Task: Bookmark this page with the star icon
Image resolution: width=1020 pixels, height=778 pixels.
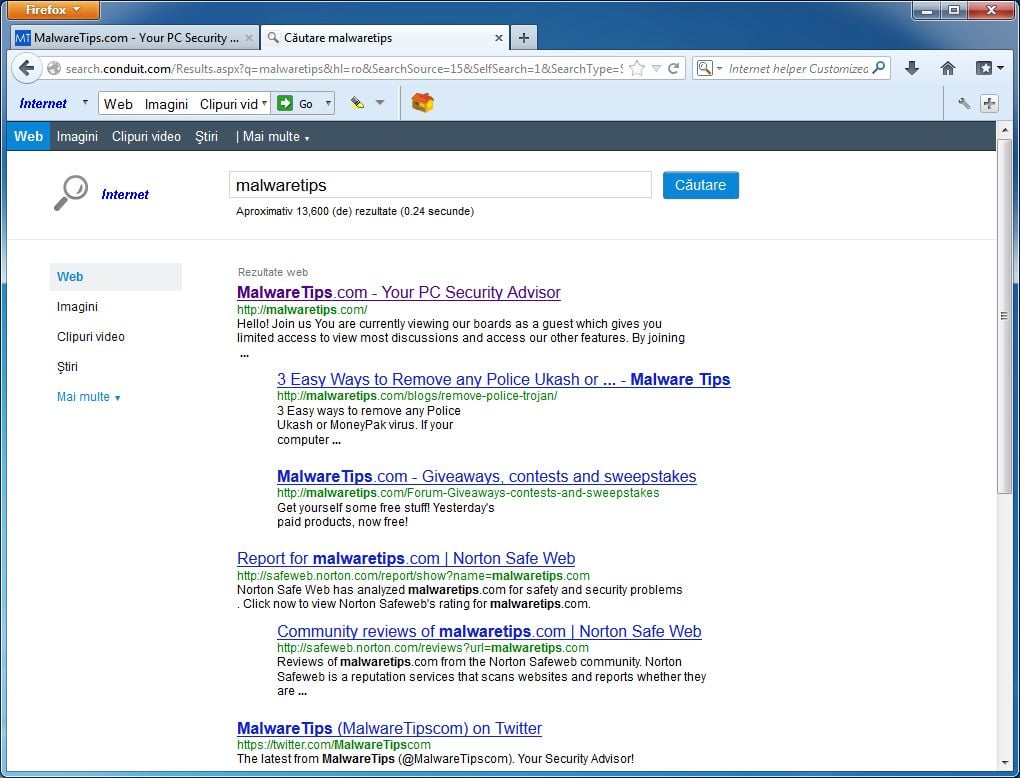Action: [638, 68]
